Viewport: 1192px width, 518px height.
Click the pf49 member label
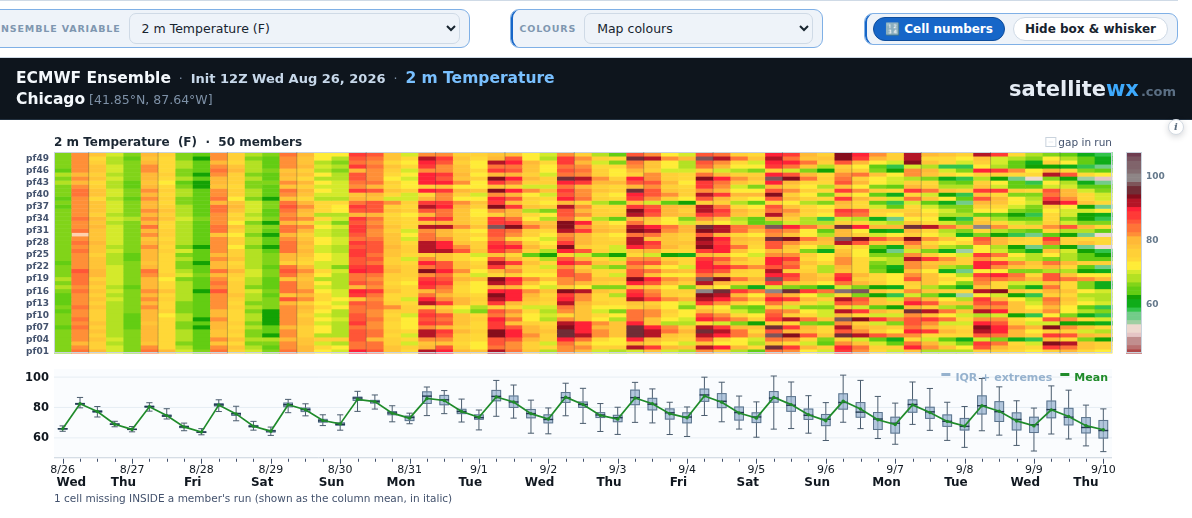click(39, 157)
